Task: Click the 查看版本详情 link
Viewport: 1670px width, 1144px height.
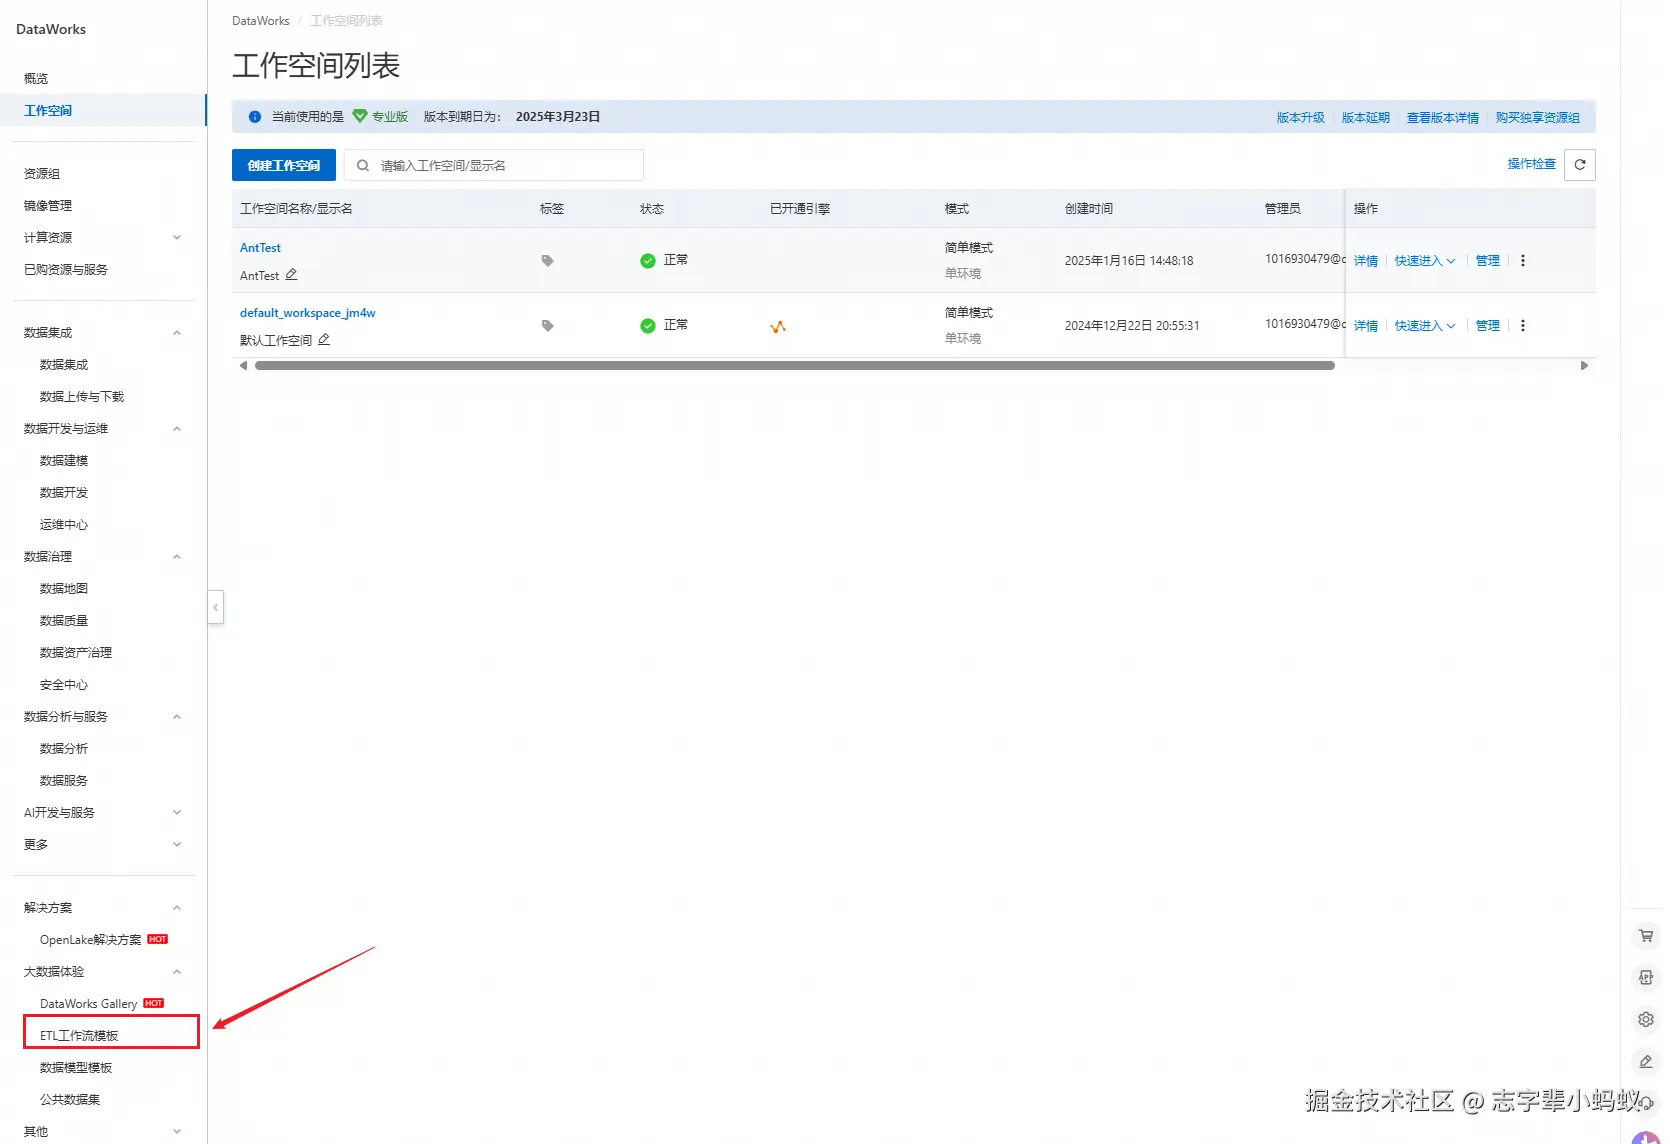Action: 1443,117
